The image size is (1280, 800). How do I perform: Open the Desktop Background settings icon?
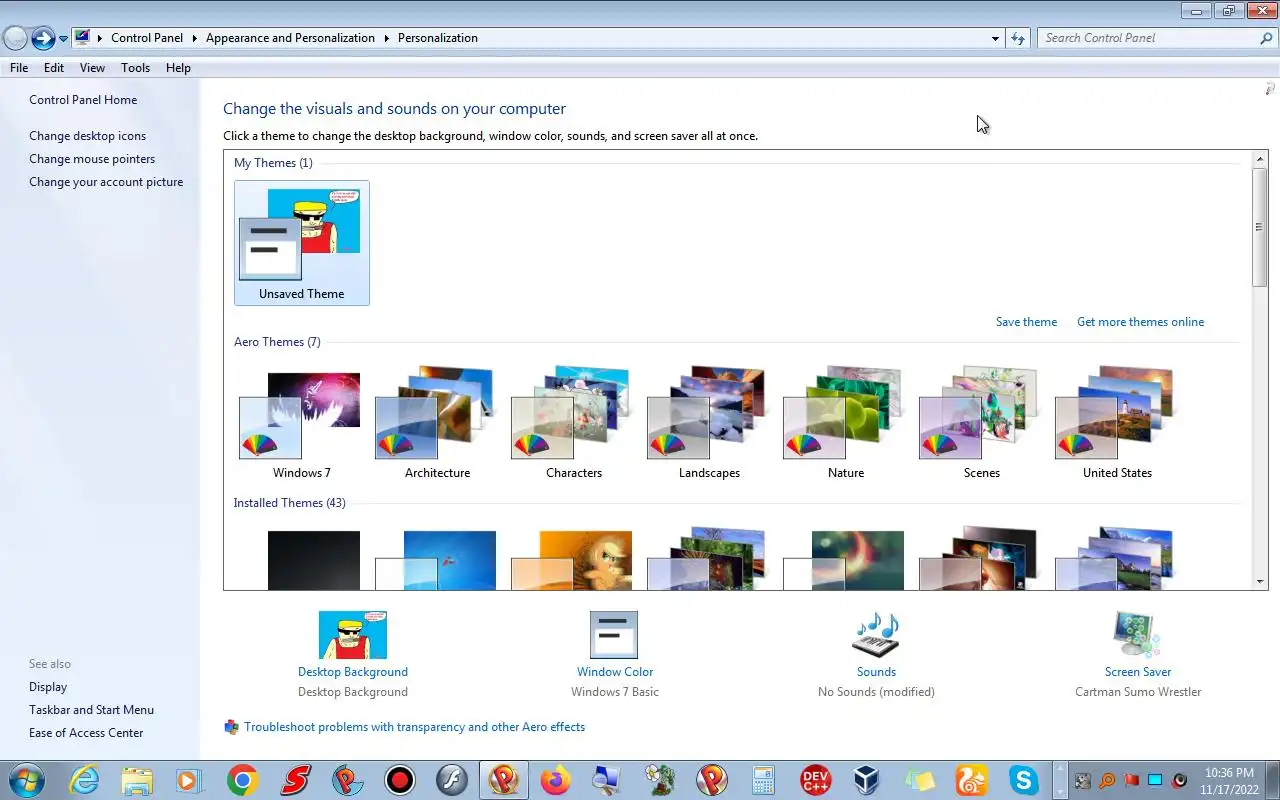click(x=352, y=635)
